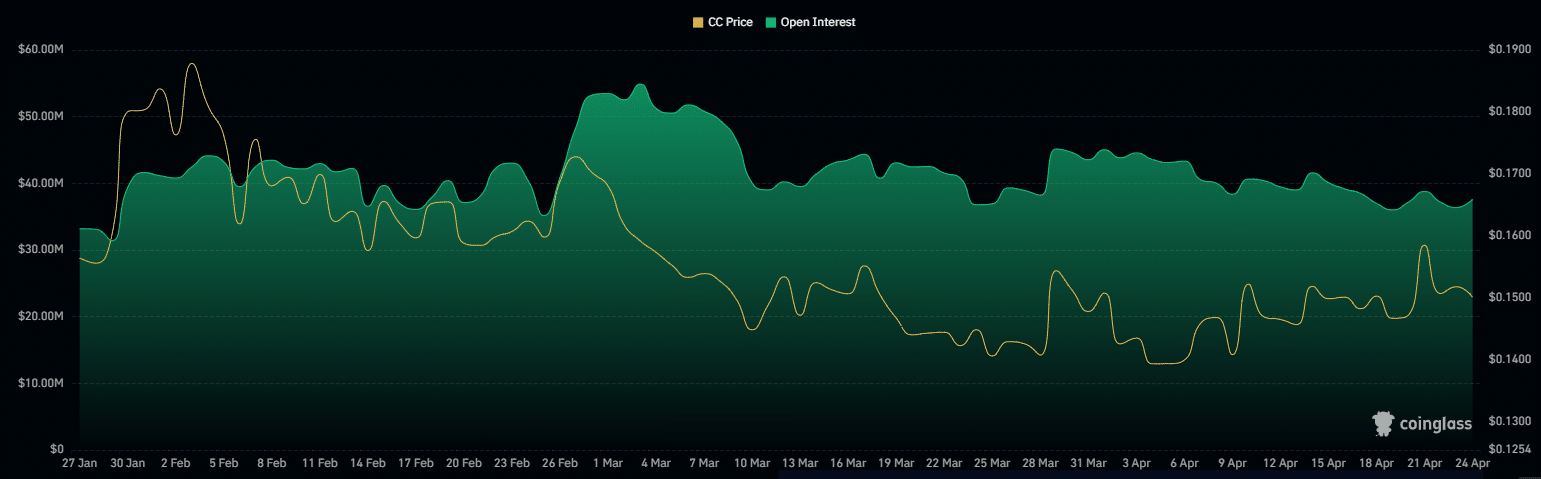Click the green Open Interest legend swatch

(x=771, y=22)
